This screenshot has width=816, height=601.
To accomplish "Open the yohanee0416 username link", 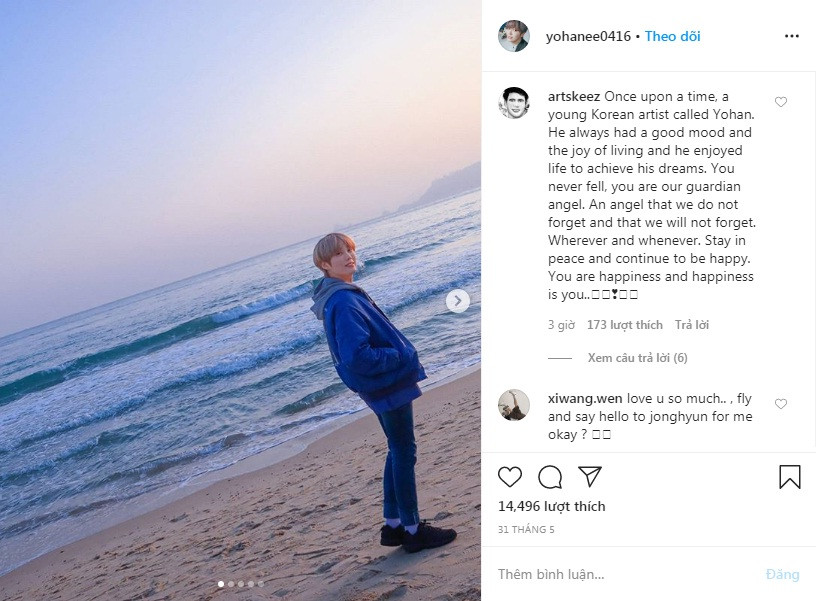I will pyautogui.click(x=588, y=36).
